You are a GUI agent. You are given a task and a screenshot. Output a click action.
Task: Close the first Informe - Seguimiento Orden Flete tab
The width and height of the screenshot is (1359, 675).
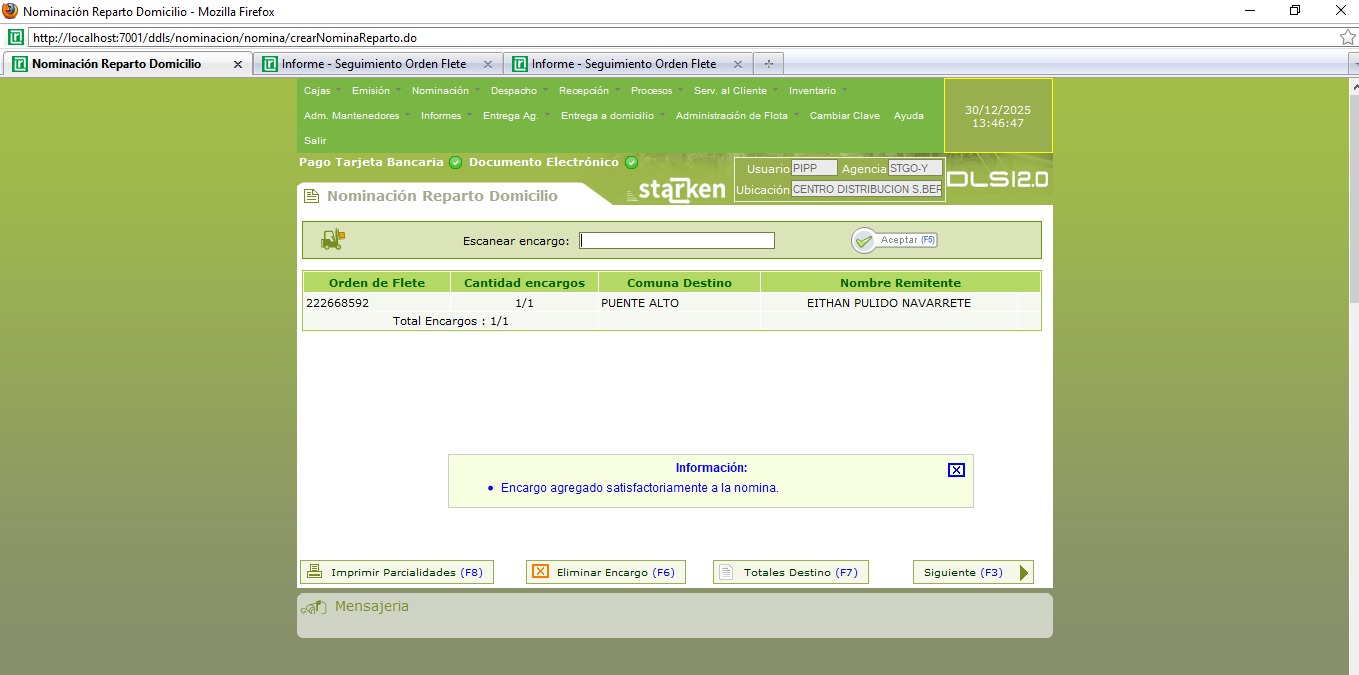click(x=488, y=64)
